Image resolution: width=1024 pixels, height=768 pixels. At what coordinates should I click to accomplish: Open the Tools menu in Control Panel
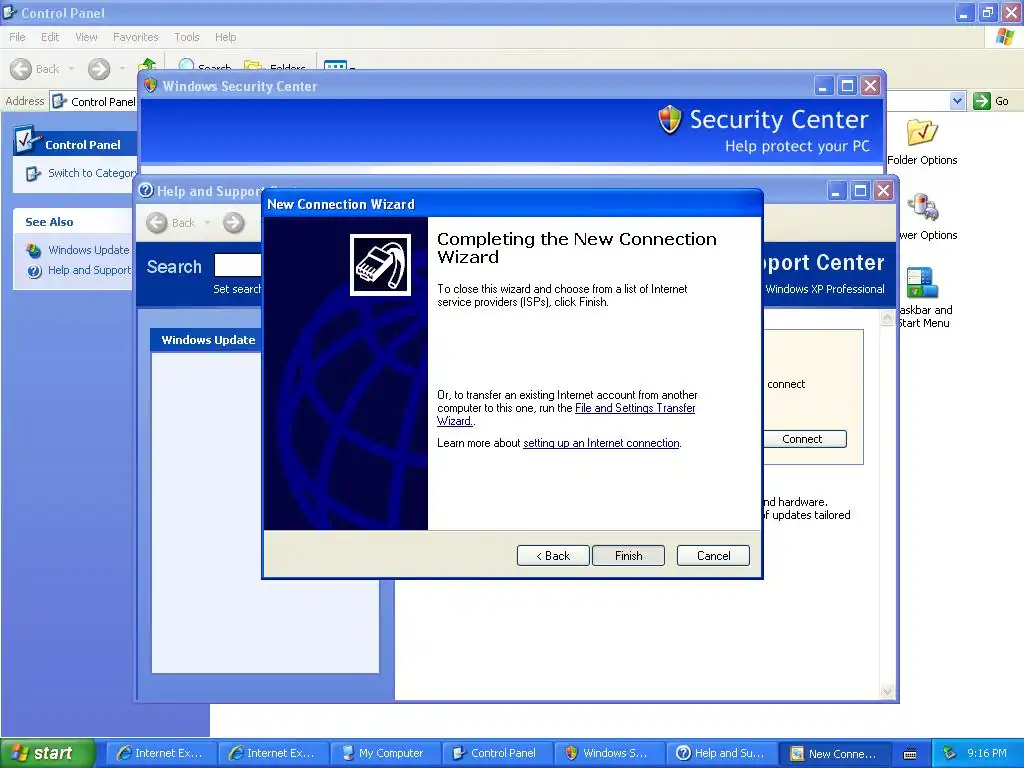click(x=187, y=37)
